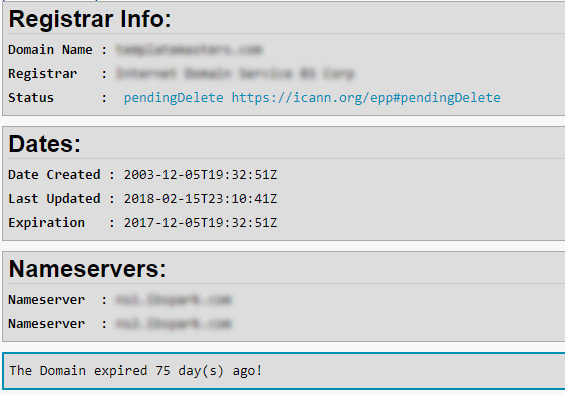Click the blurred registrar value
This screenshot has height=395, width=565.
click(x=236, y=74)
